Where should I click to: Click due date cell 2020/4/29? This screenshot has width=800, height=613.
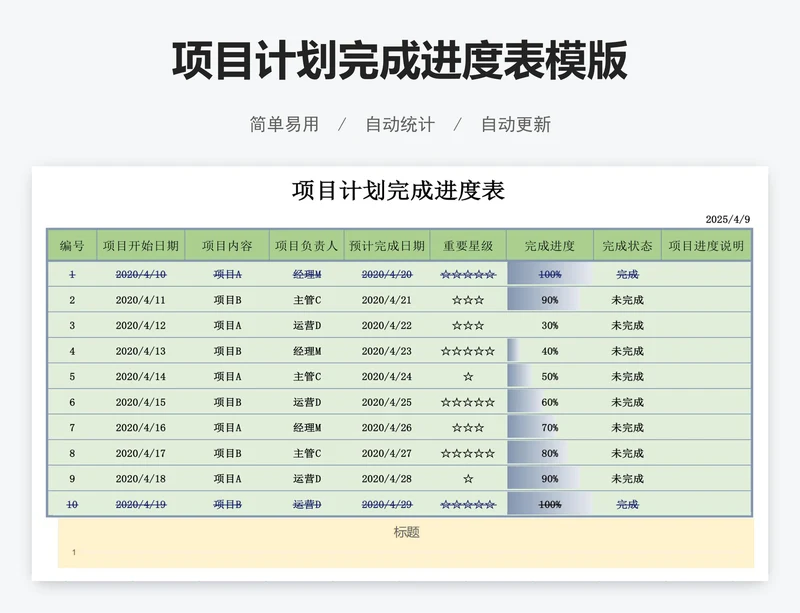387,504
